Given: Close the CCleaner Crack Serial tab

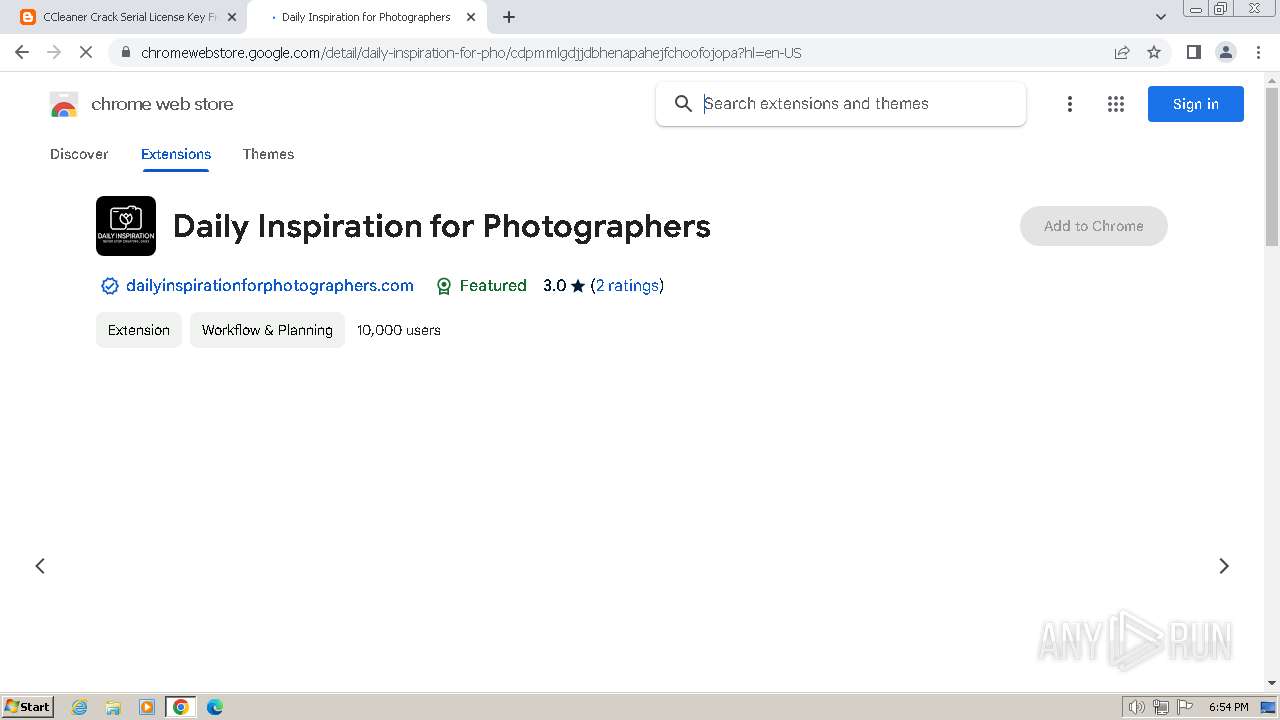Looking at the screenshot, I should click(x=232, y=17).
